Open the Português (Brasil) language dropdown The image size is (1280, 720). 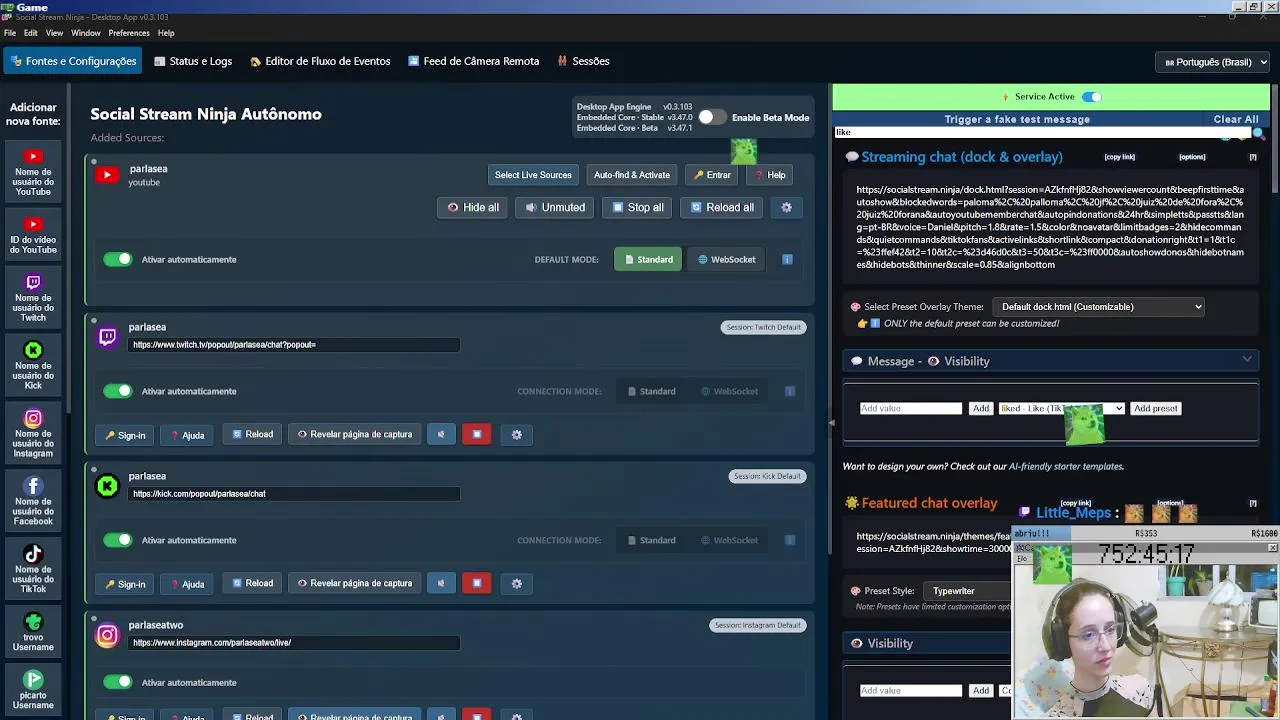click(1212, 62)
